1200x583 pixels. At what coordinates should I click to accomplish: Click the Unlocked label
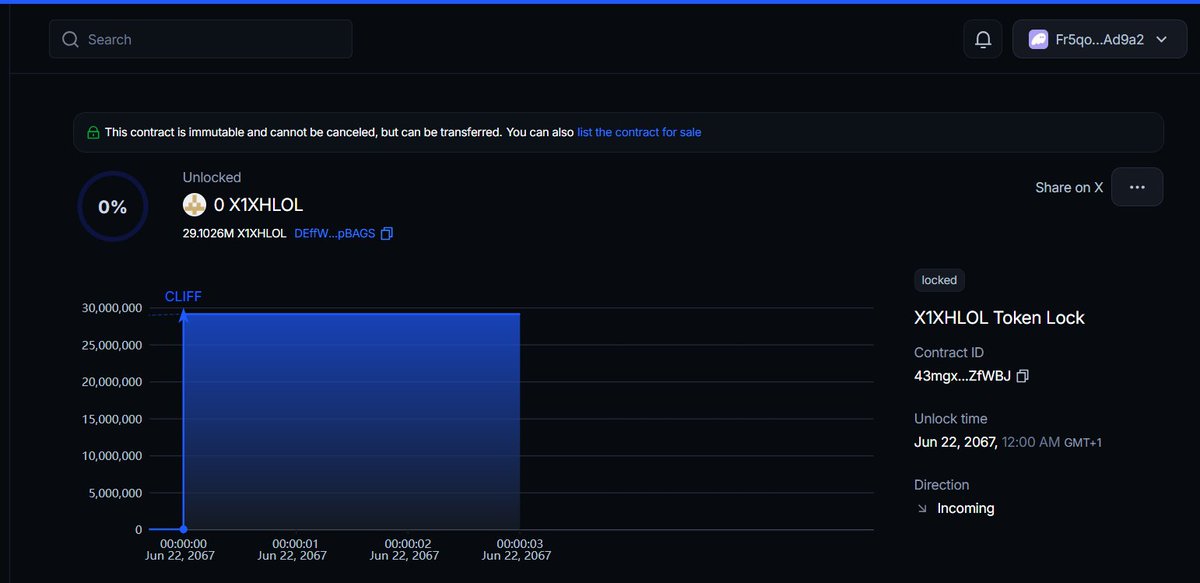[x=212, y=177]
